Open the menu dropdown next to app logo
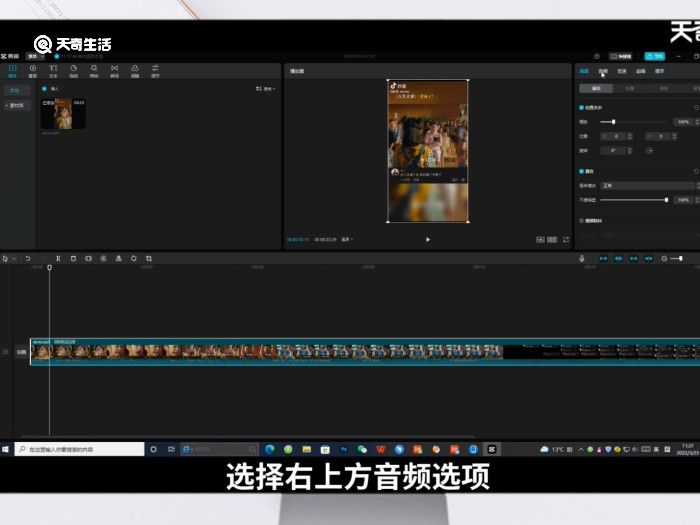Image resolution: width=700 pixels, height=525 pixels. pyautogui.click(x=36, y=56)
